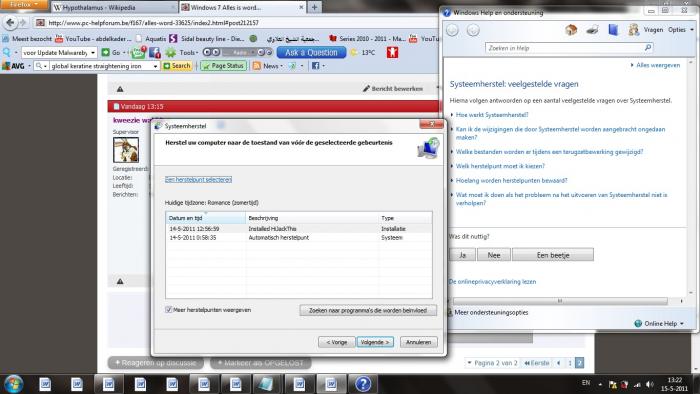Click the AVG logo in the toolbar
The height and width of the screenshot is (394, 700).
pos(13,66)
